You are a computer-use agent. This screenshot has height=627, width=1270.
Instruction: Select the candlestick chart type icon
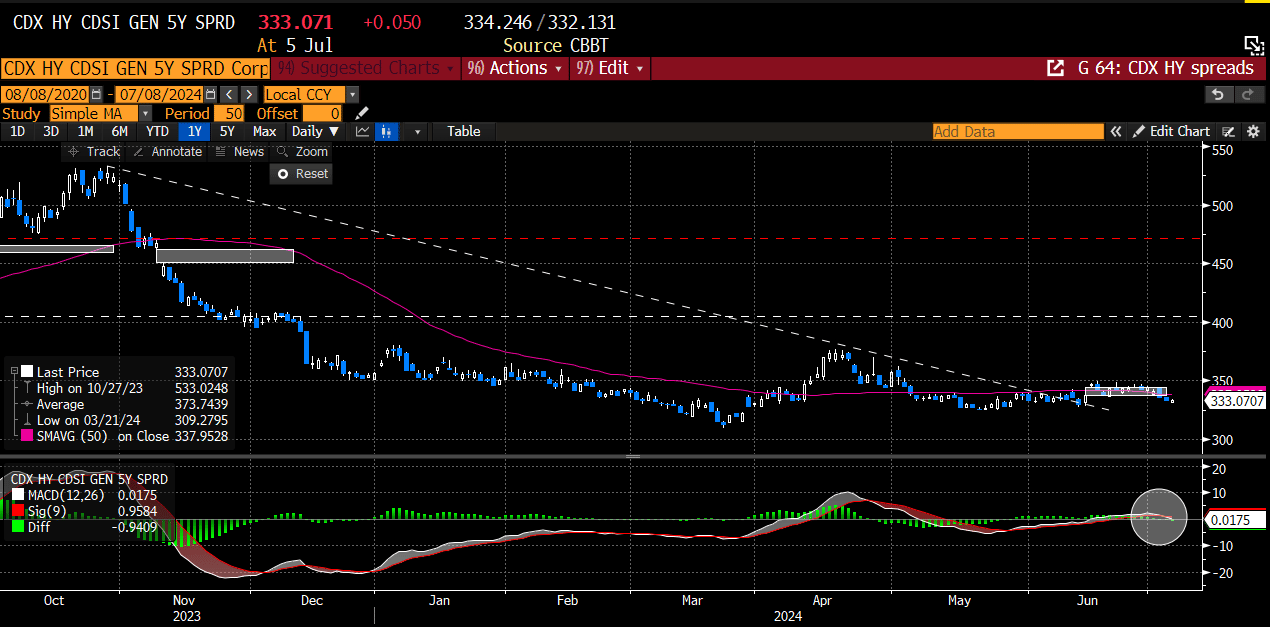pyautogui.click(x=388, y=131)
